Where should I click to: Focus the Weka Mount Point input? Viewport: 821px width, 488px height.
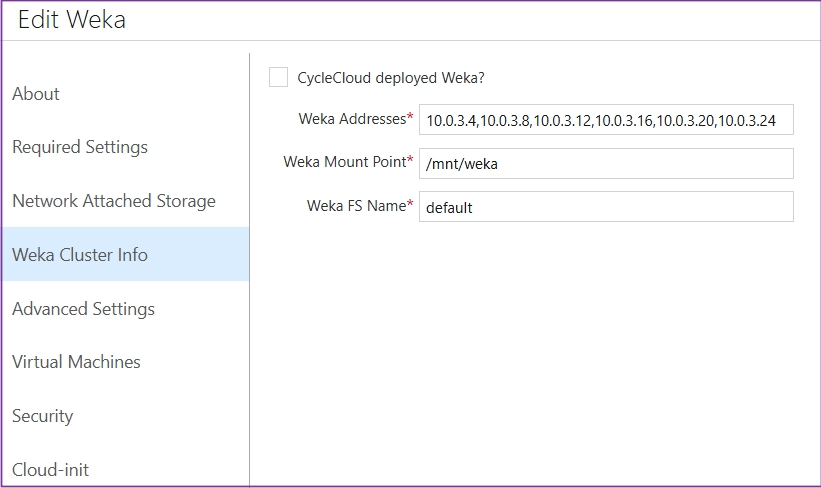pyautogui.click(x=605, y=164)
